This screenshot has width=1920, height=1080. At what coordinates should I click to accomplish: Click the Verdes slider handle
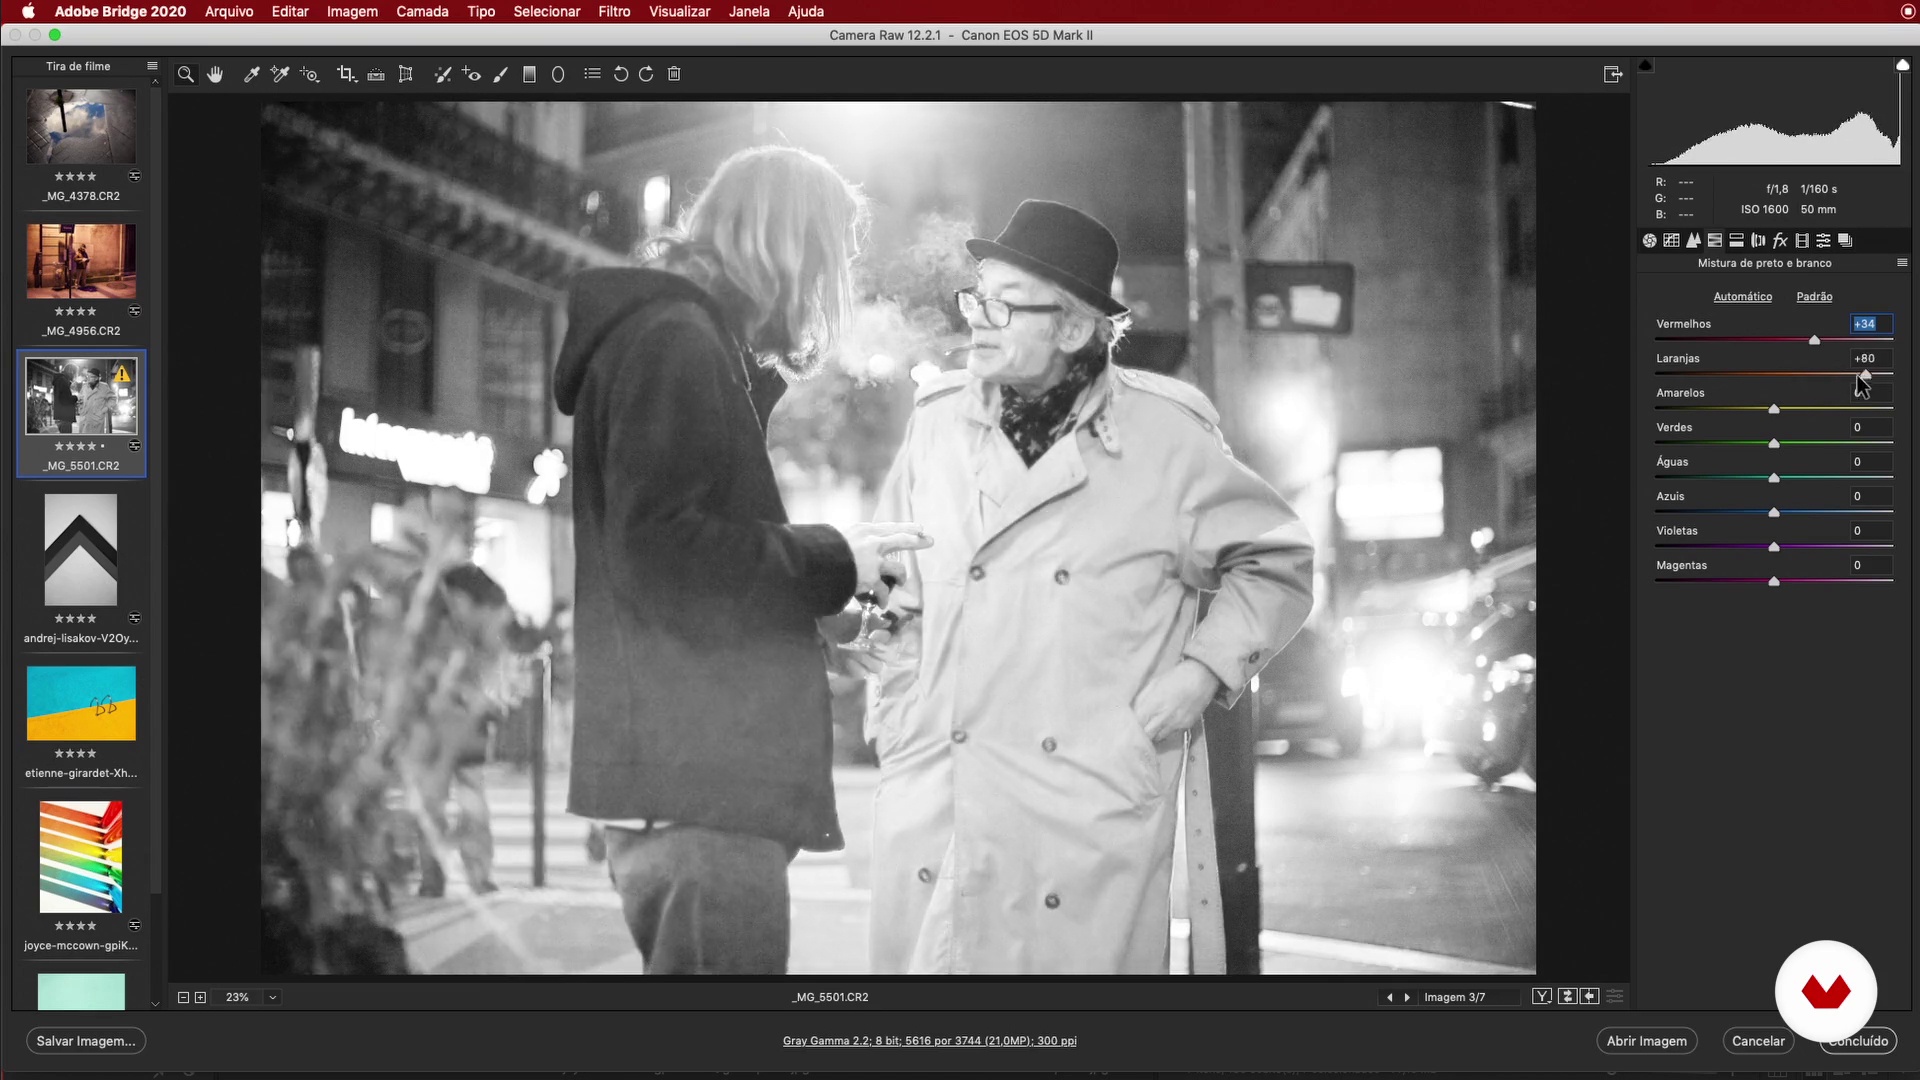1774,443
